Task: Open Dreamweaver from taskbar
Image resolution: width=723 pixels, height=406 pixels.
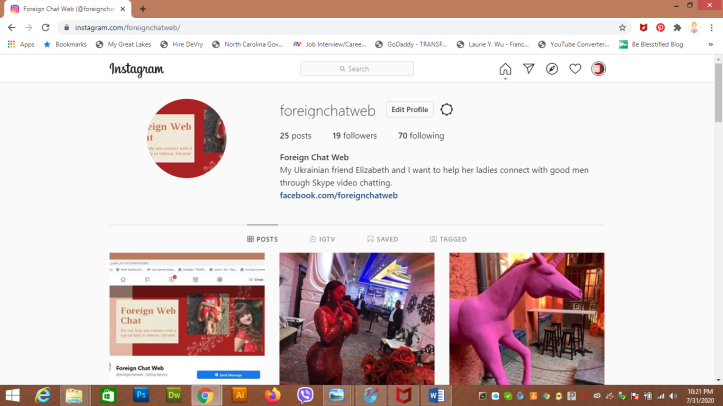Action: (174, 395)
